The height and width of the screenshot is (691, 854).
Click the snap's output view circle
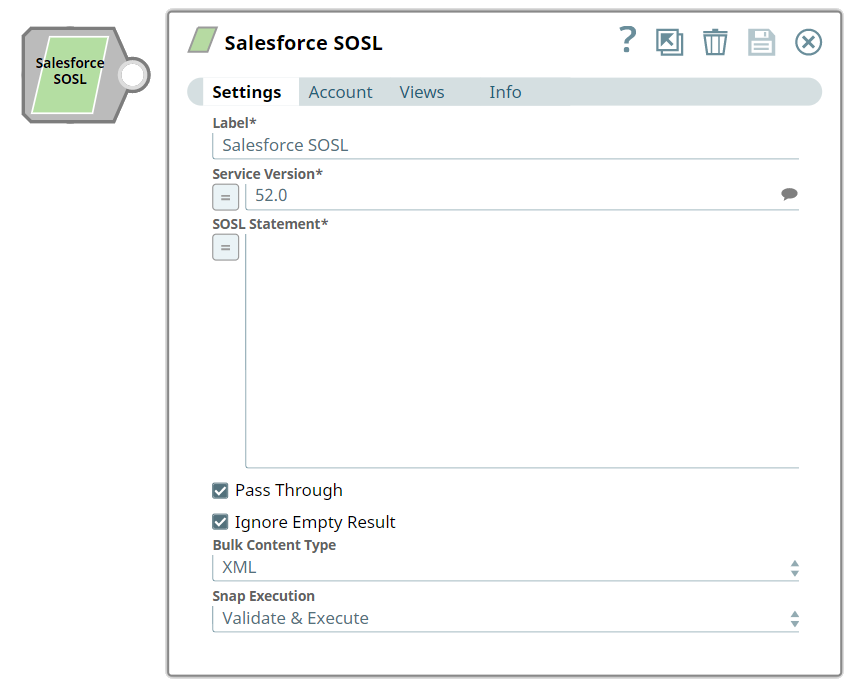(x=134, y=75)
